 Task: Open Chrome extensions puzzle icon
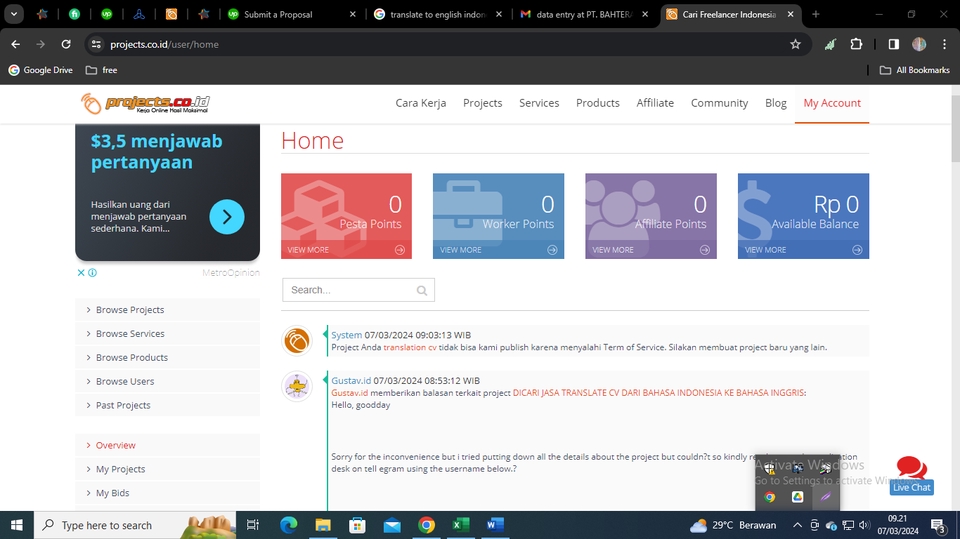tap(856, 44)
